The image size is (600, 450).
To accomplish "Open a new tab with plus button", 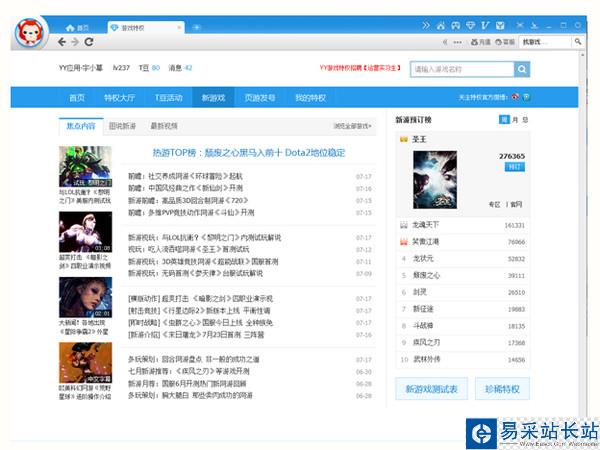I will [x=196, y=27].
